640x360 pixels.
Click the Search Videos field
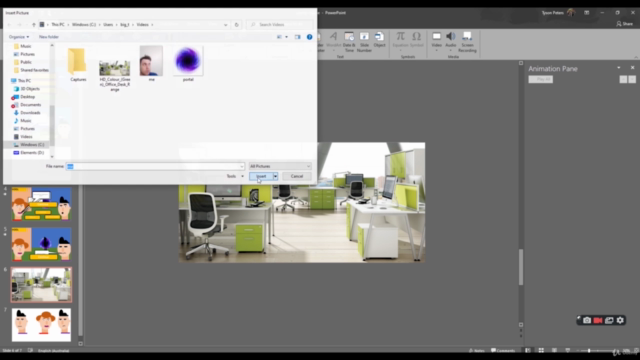281,24
